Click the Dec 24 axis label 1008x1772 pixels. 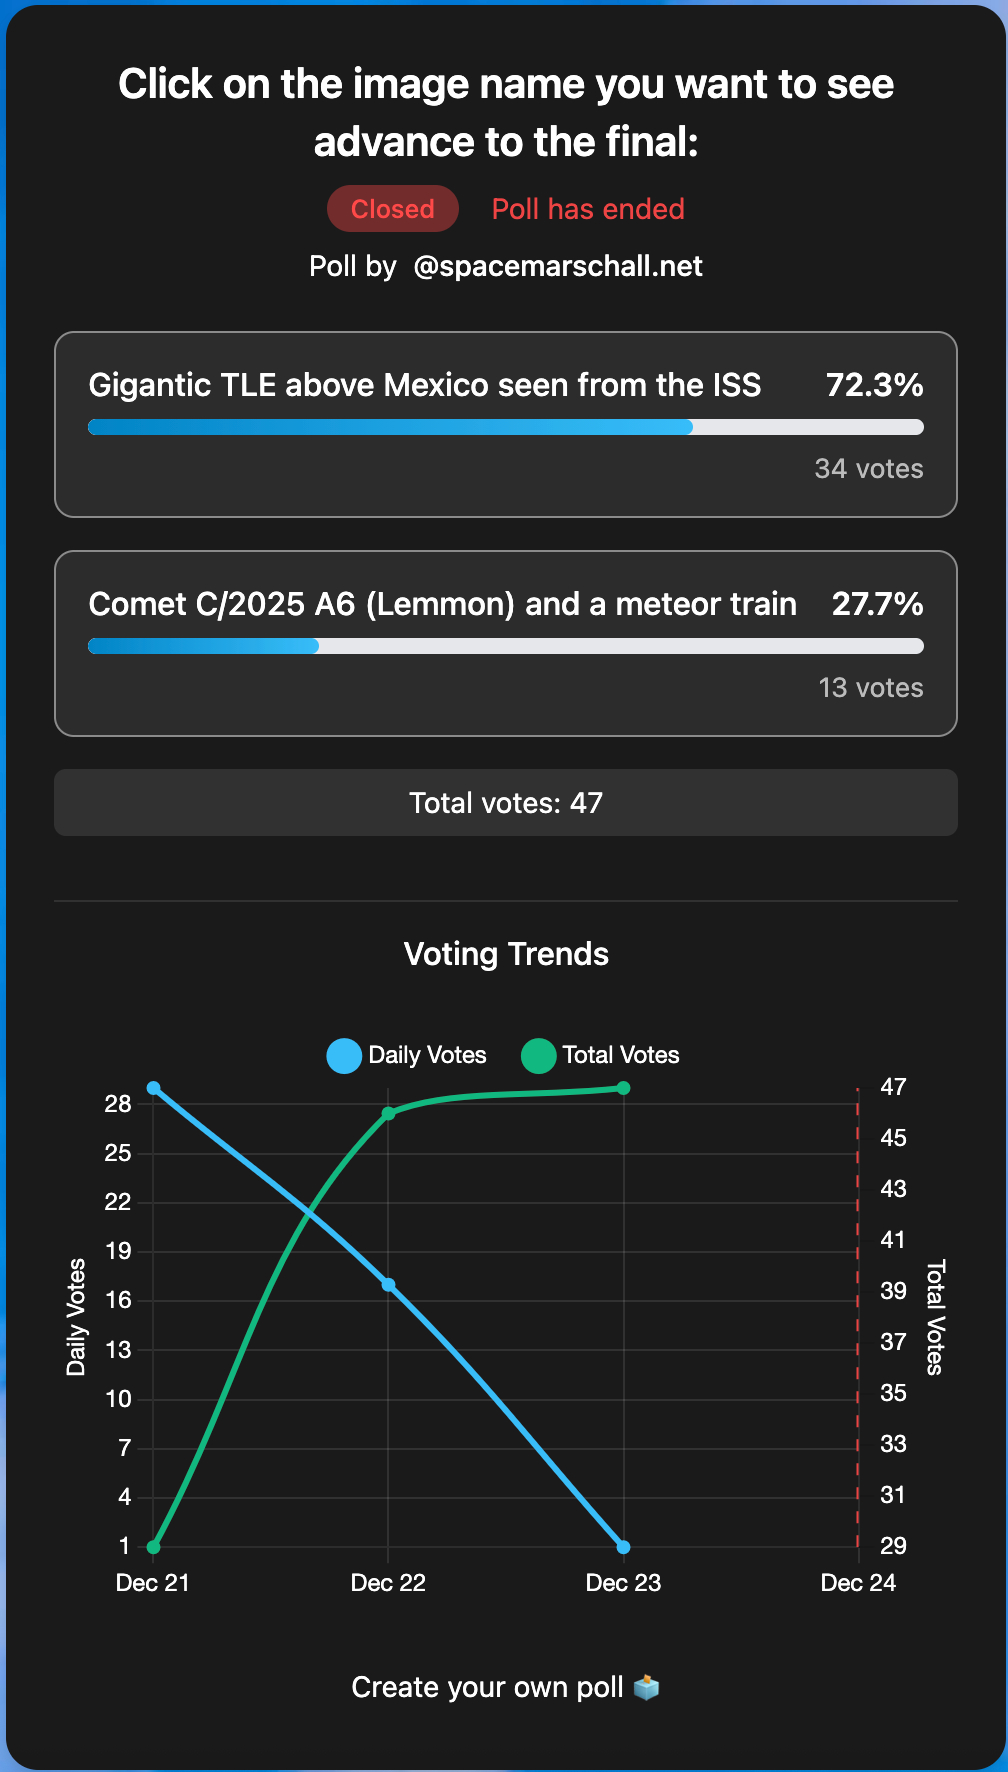(858, 1583)
